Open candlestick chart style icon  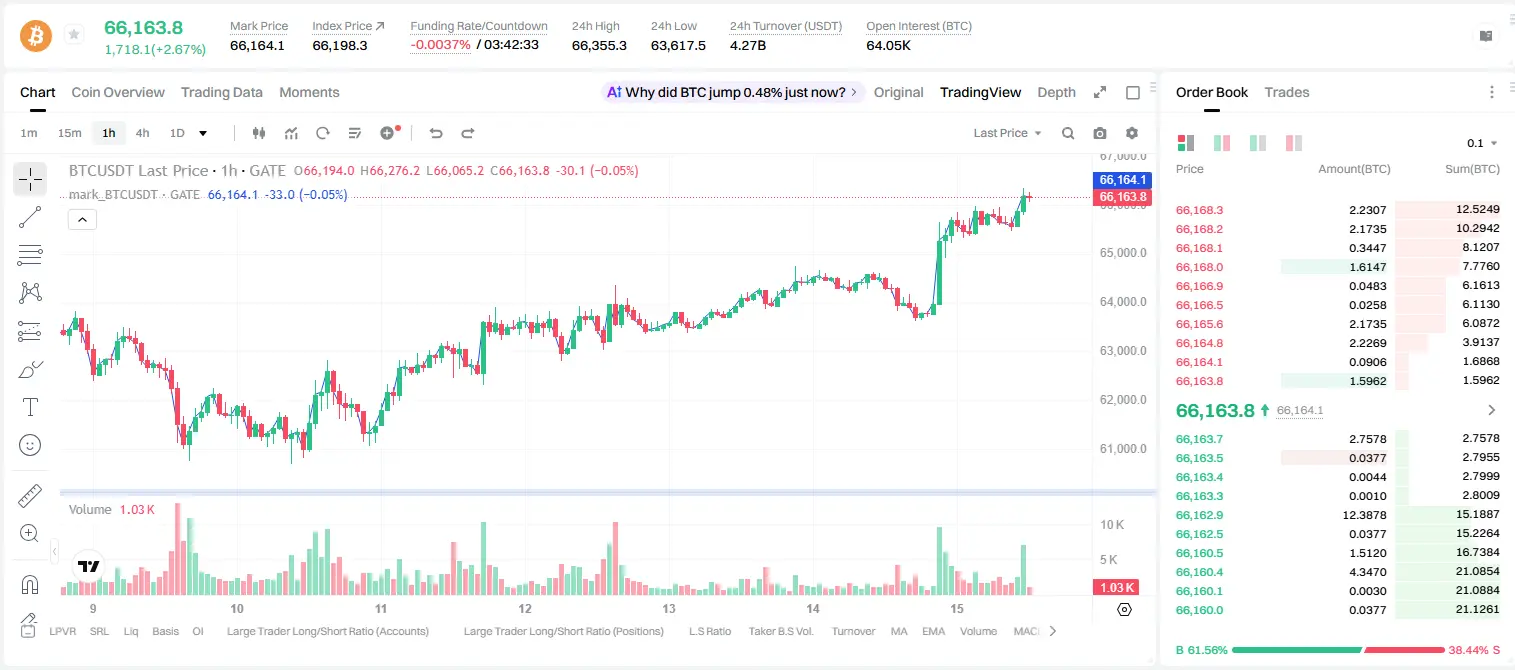(x=259, y=133)
